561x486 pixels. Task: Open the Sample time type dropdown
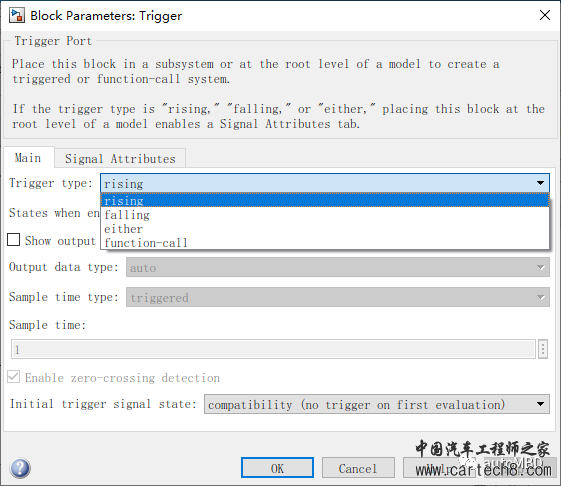coord(338,297)
